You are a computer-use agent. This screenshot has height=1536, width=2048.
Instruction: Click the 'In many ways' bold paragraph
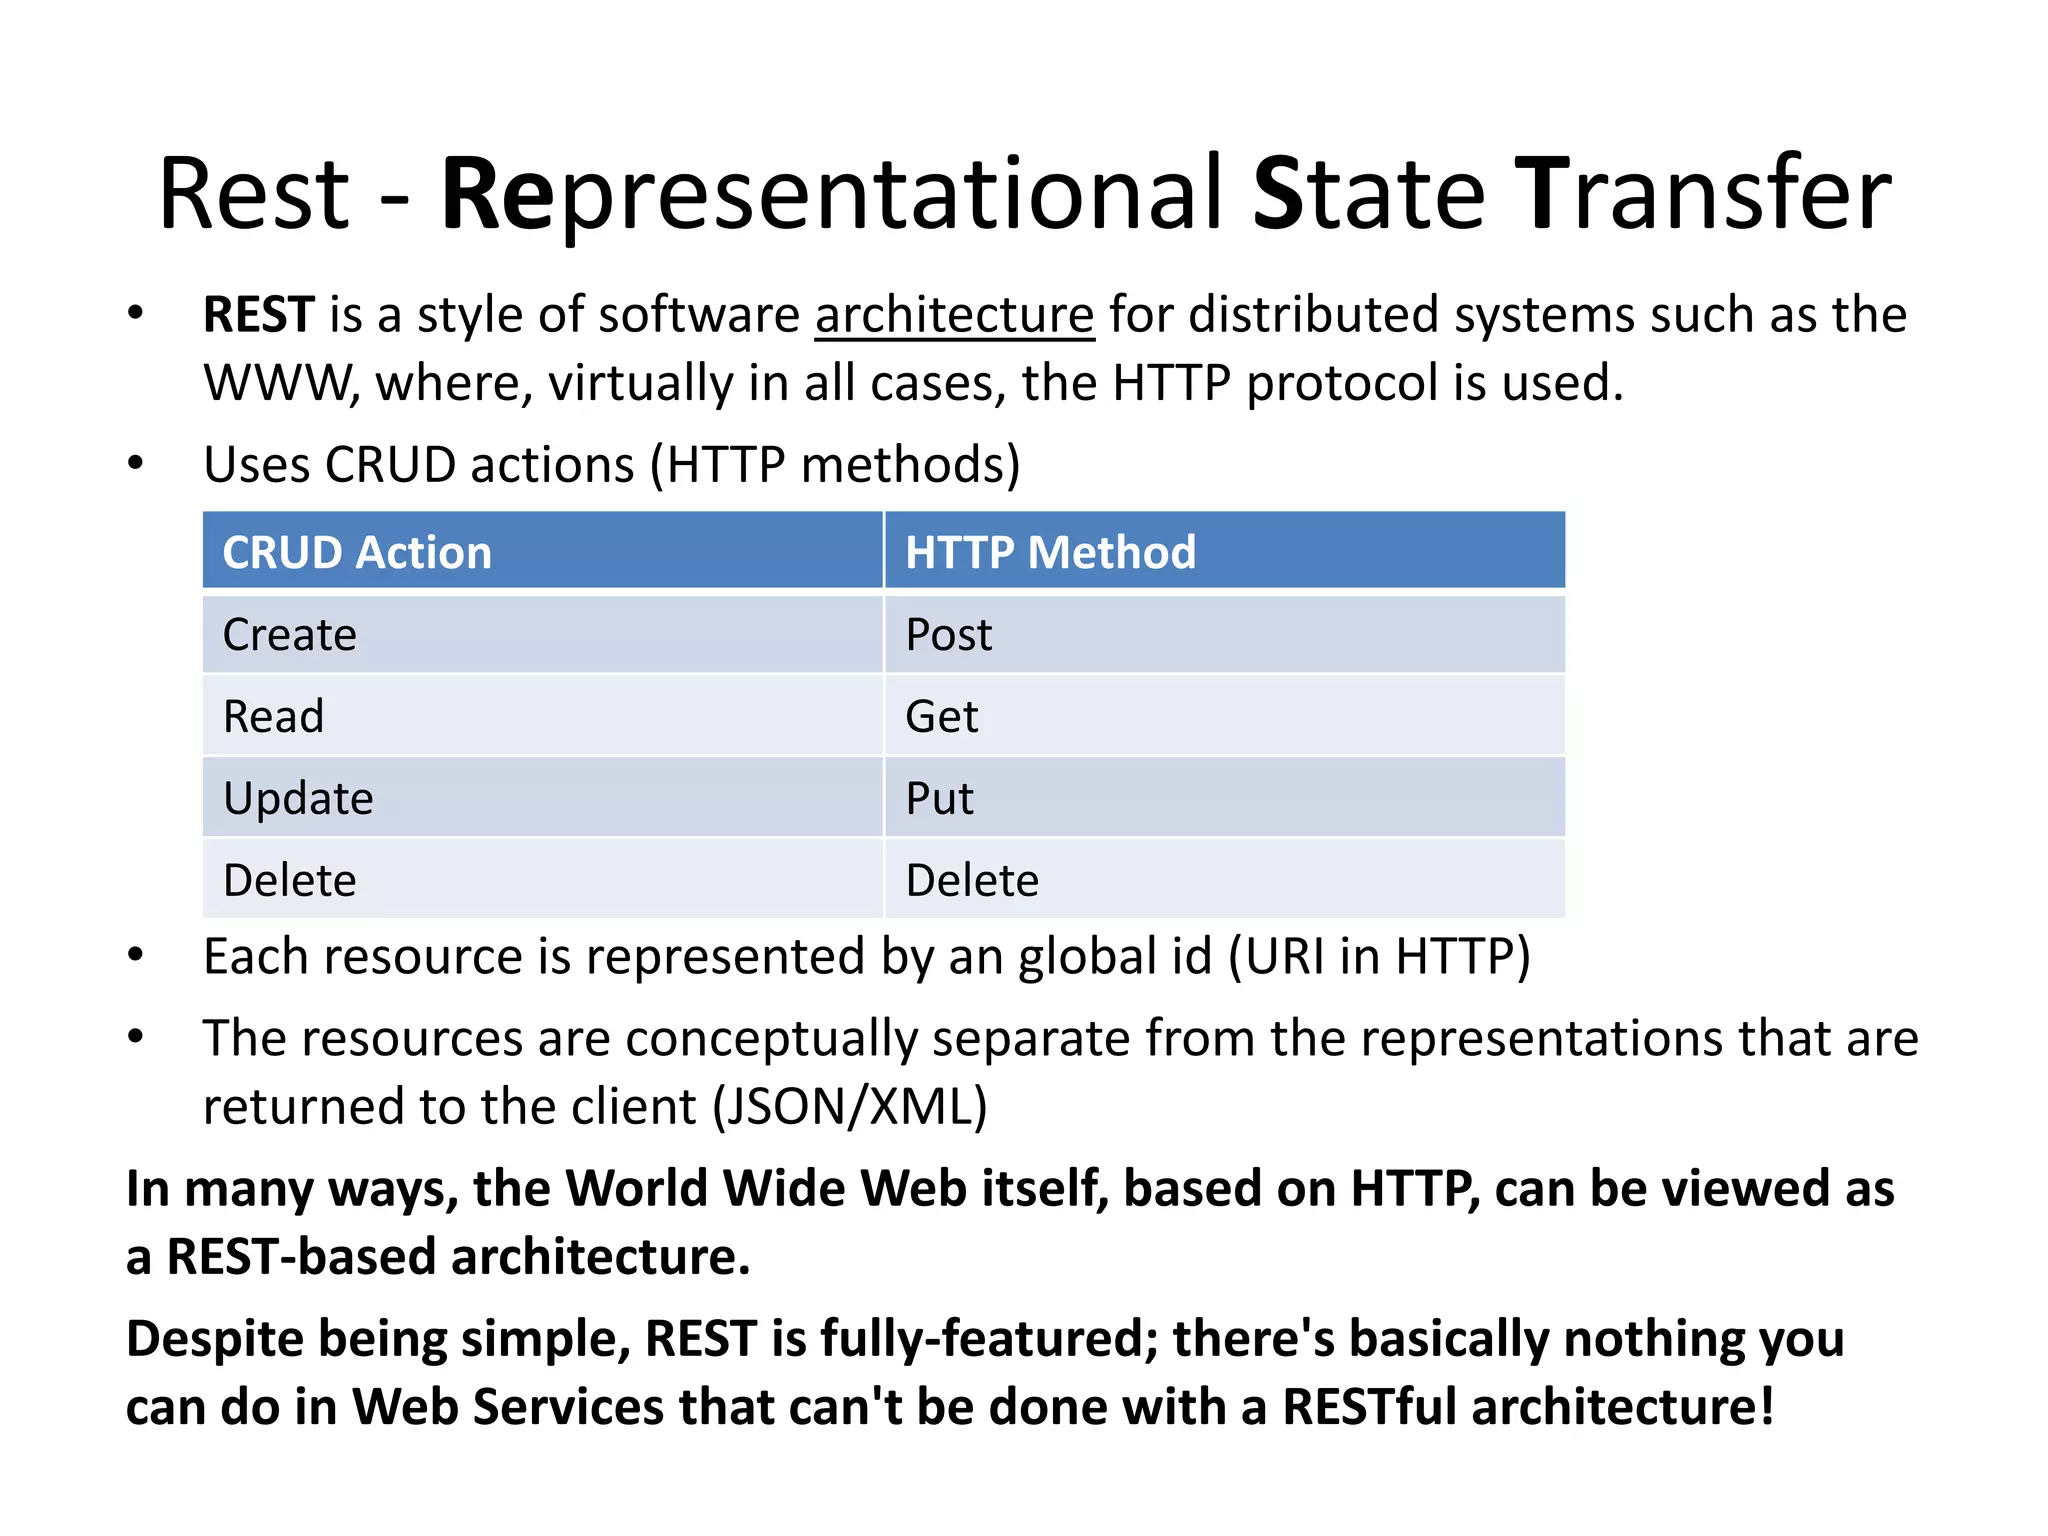coord(1010,1189)
